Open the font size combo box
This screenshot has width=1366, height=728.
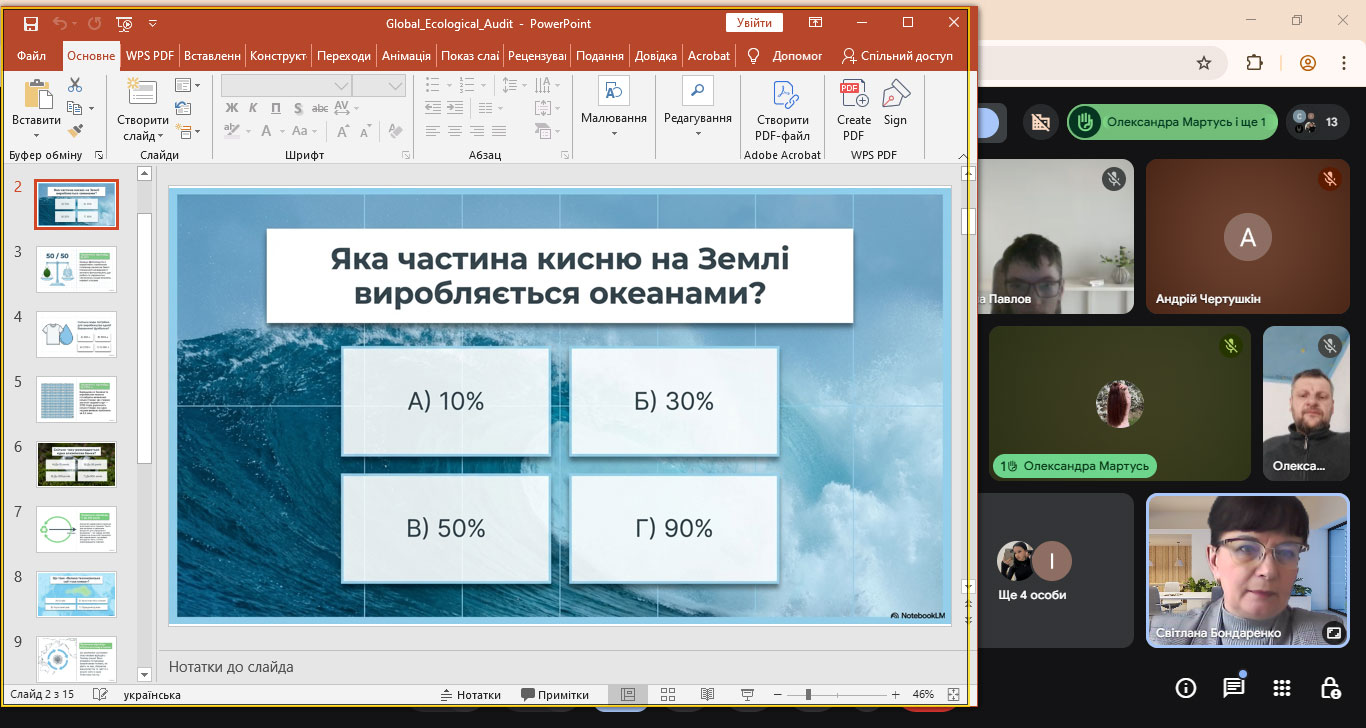(378, 85)
